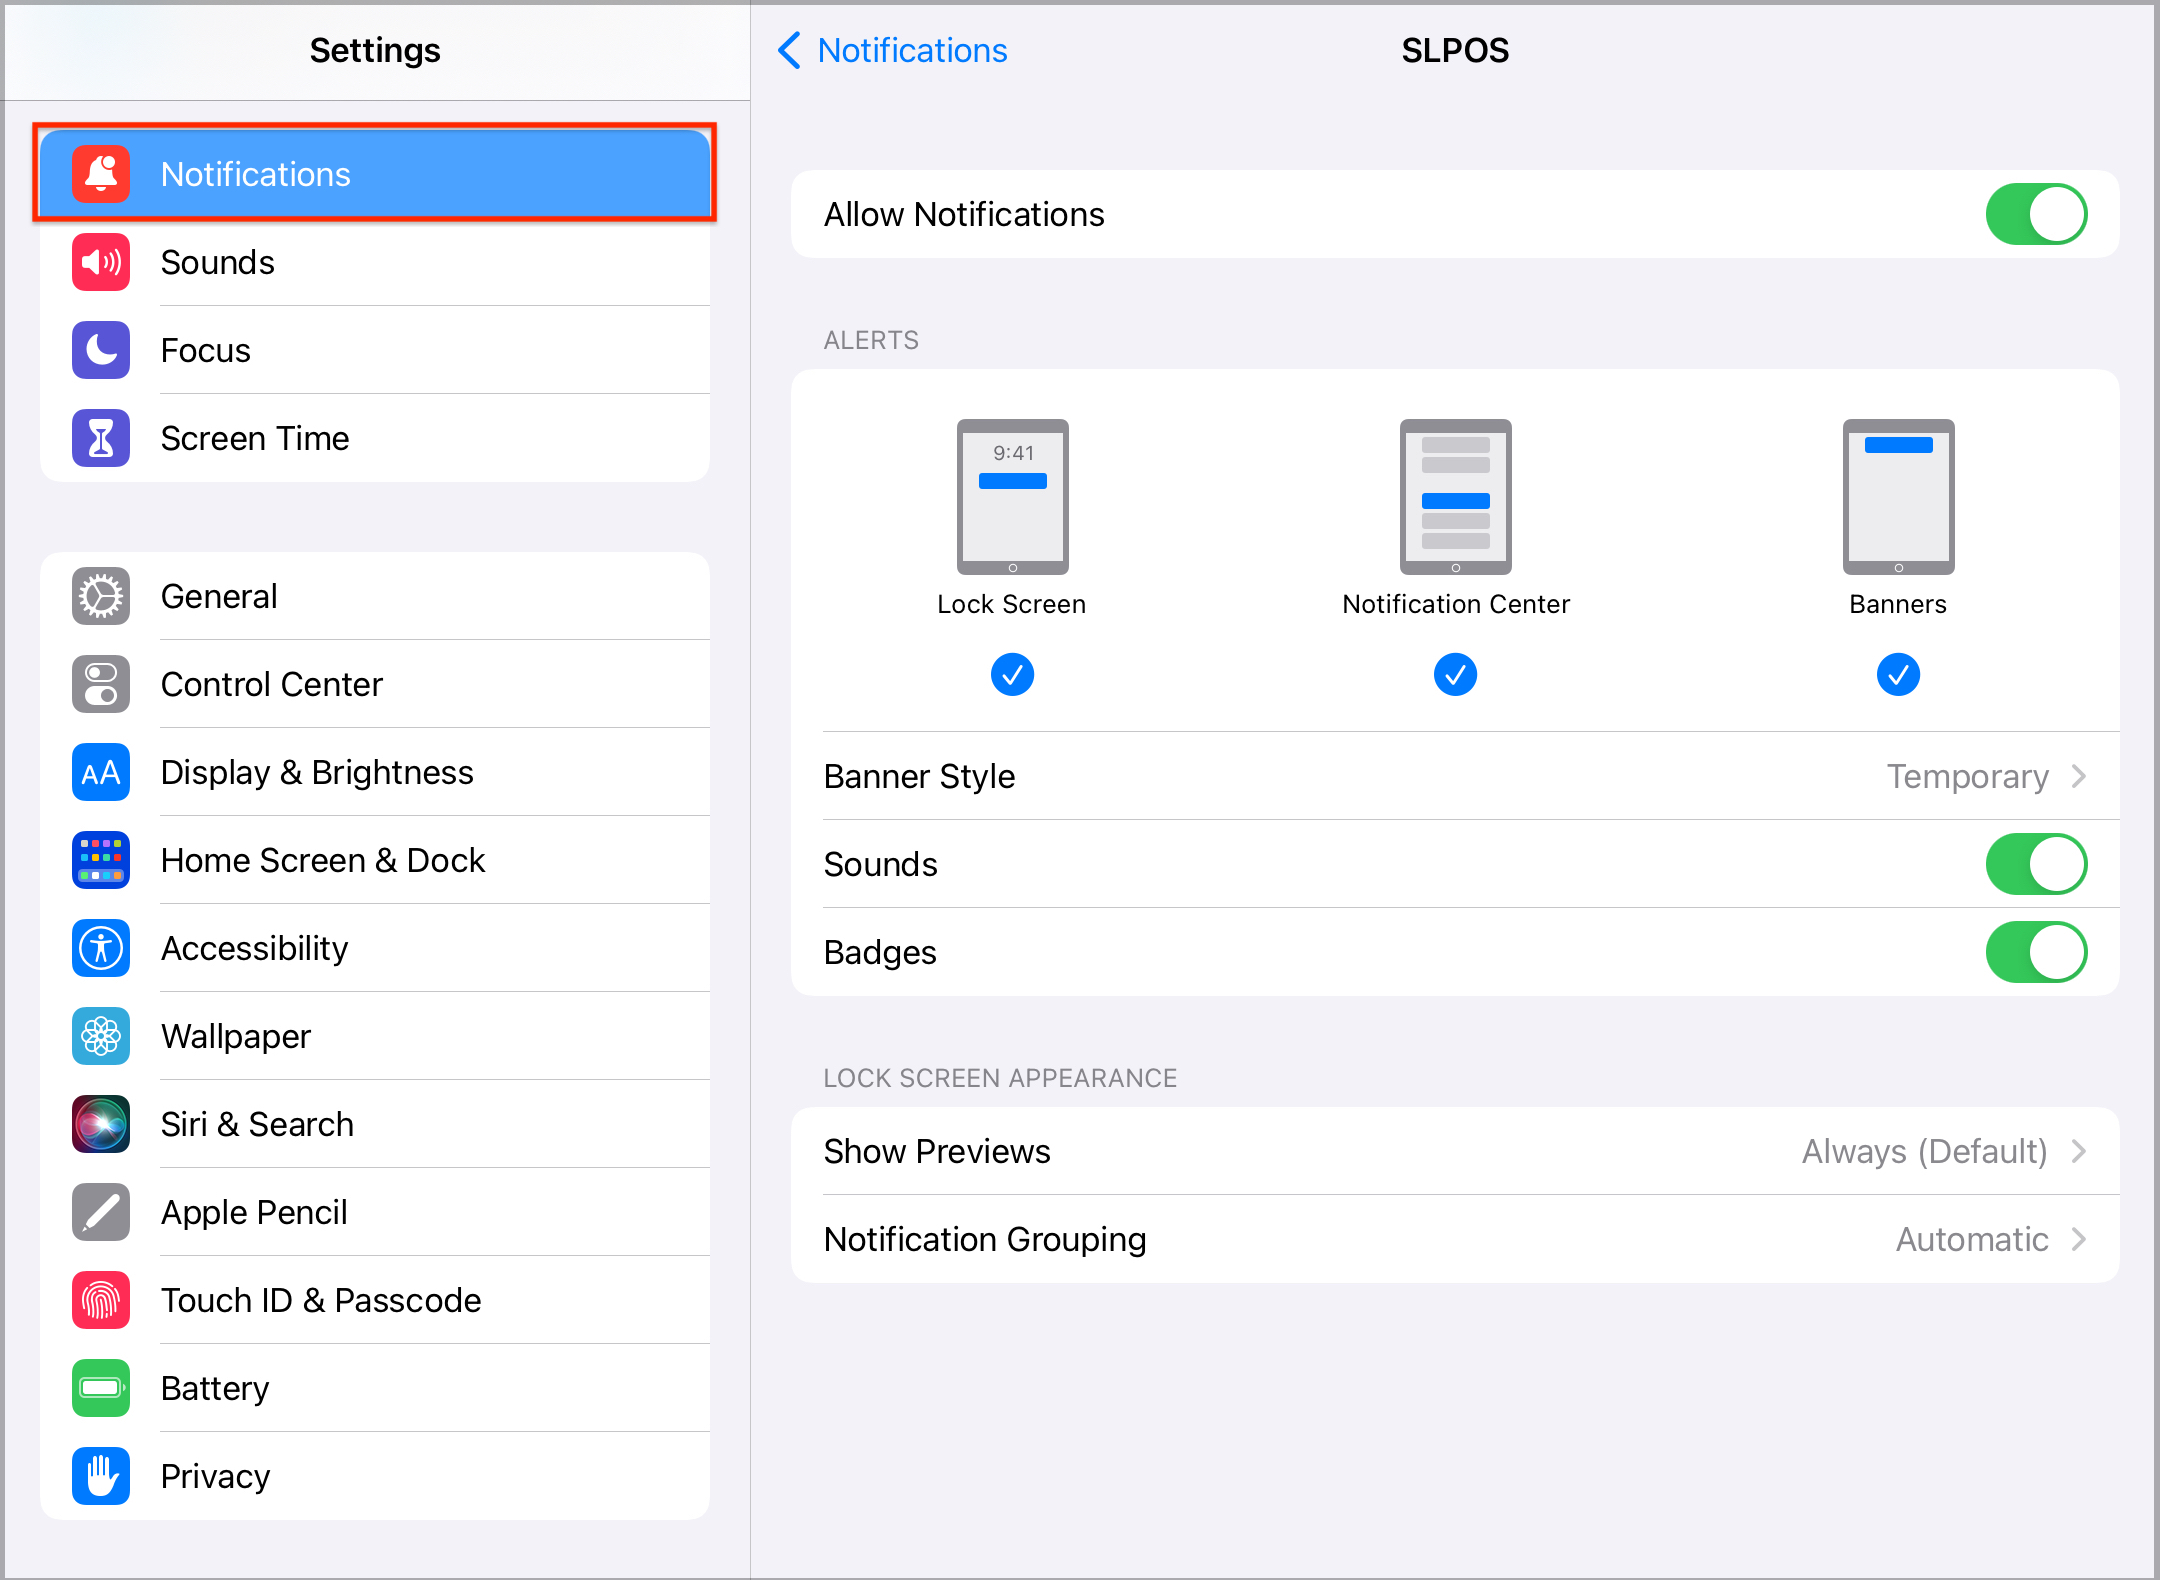Turn off the Sounds alert toggle
This screenshot has width=2160, height=1580.
coord(2036,864)
